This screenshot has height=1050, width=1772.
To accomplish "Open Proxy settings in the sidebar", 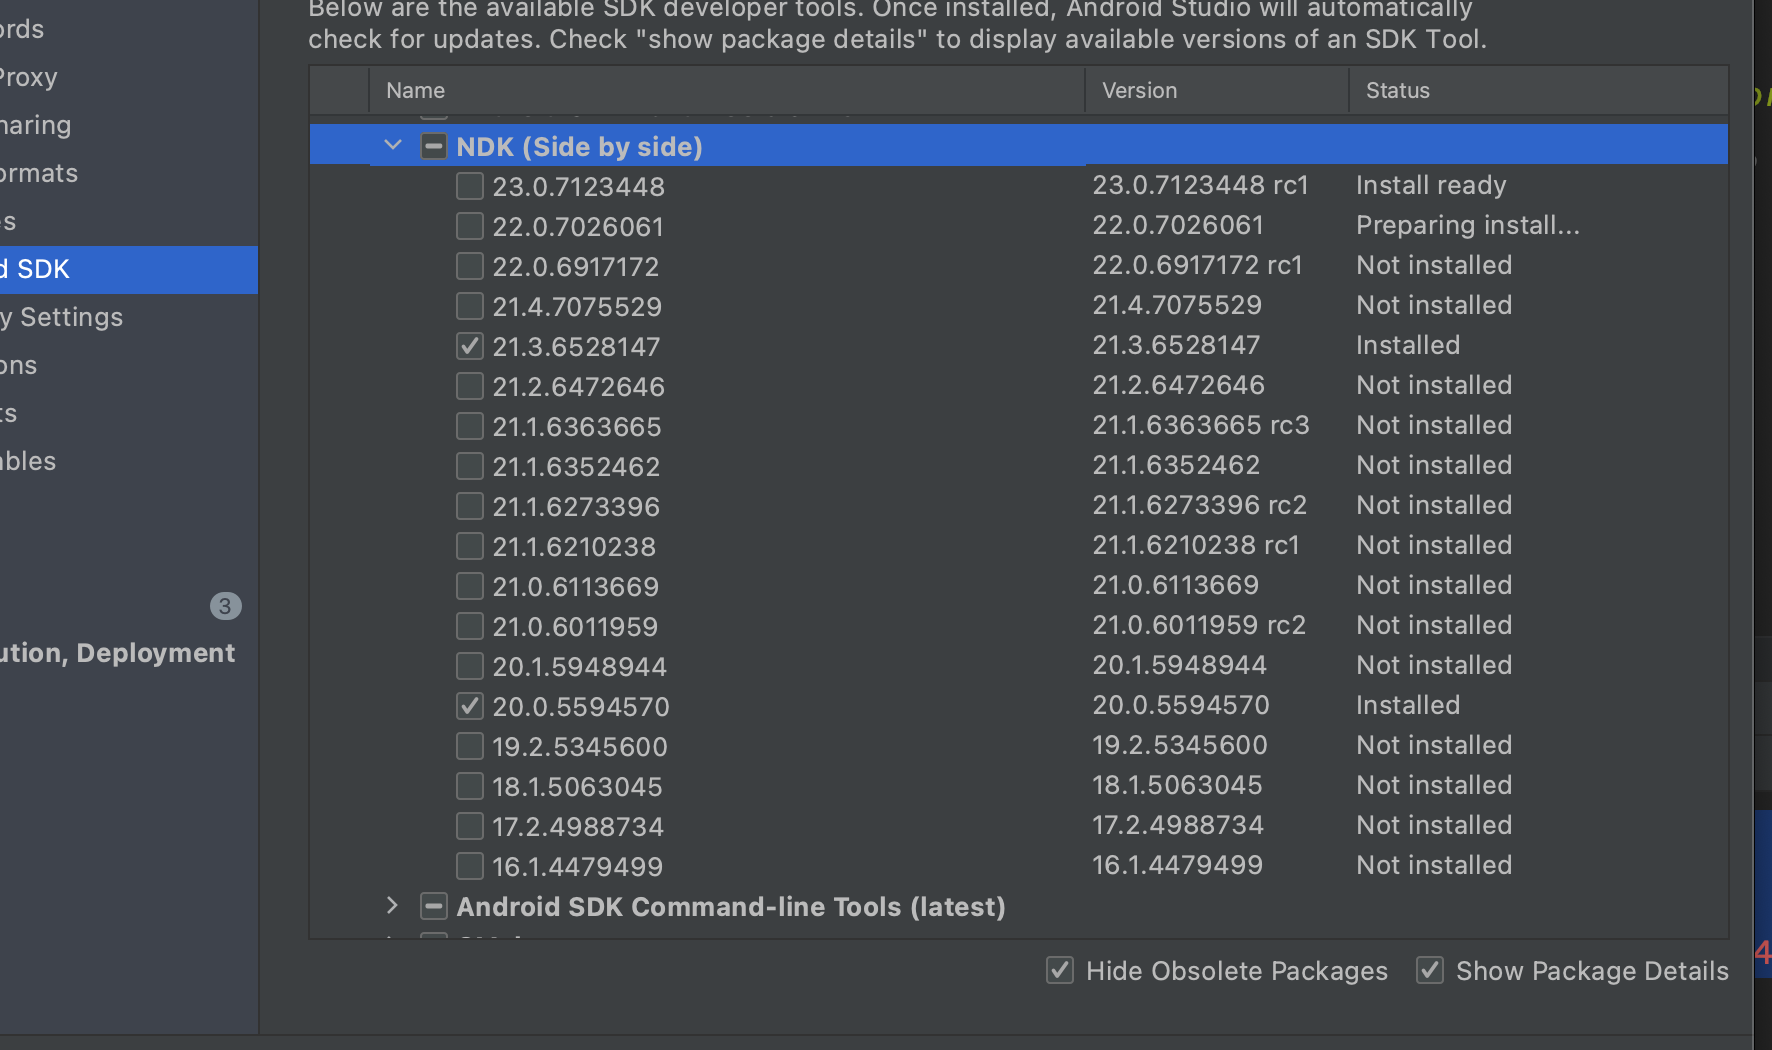I will click(28, 77).
